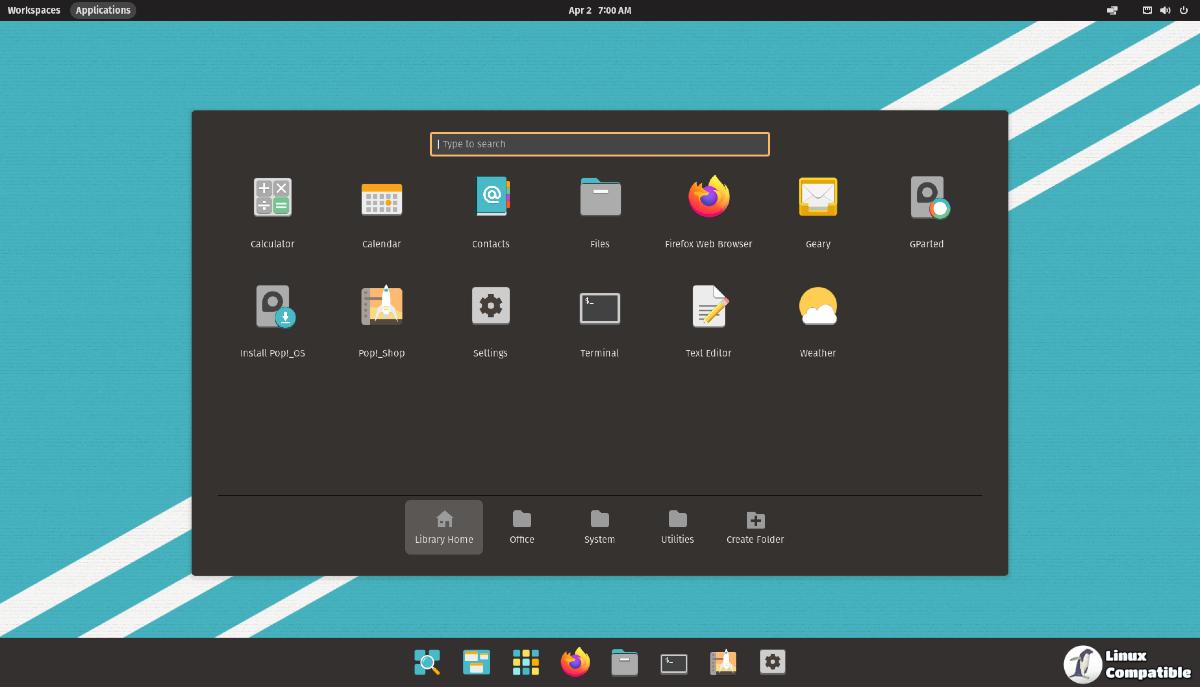Start the GParted partition editor
The width and height of the screenshot is (1200, 687).
927,199
